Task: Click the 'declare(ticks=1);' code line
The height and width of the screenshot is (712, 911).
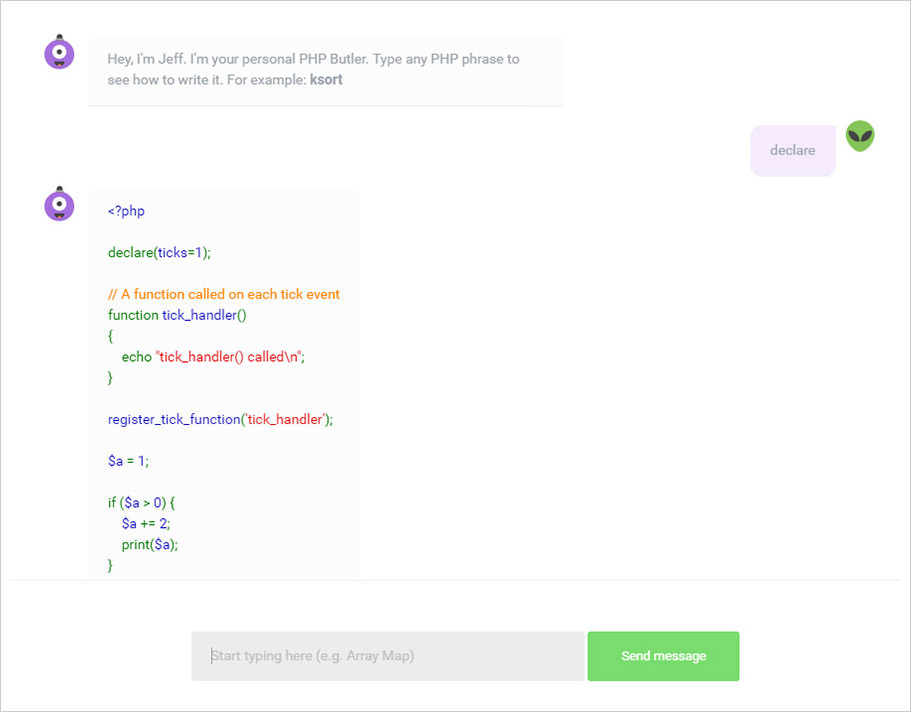Action: point(159,253)
